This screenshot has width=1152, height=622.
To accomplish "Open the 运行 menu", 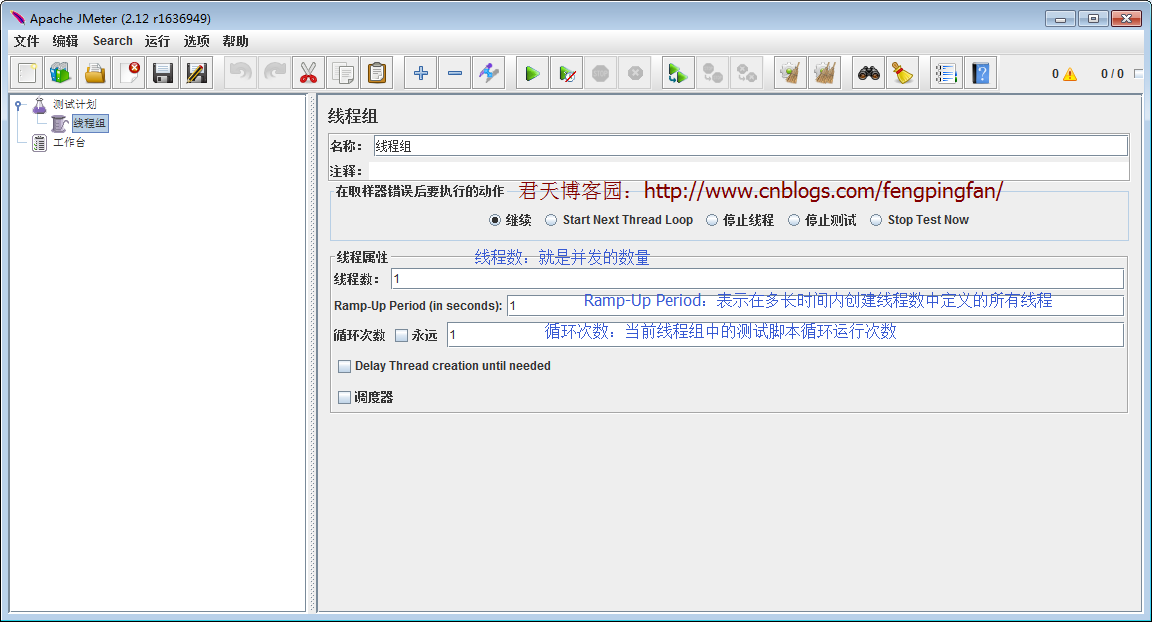I will click(157, 41).
